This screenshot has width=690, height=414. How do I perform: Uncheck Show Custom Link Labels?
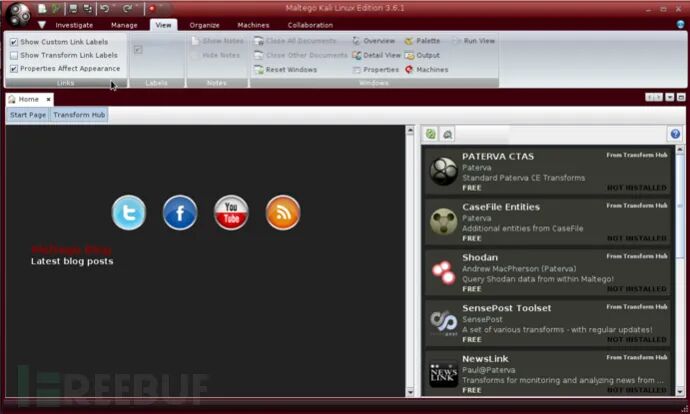(59, 42)
